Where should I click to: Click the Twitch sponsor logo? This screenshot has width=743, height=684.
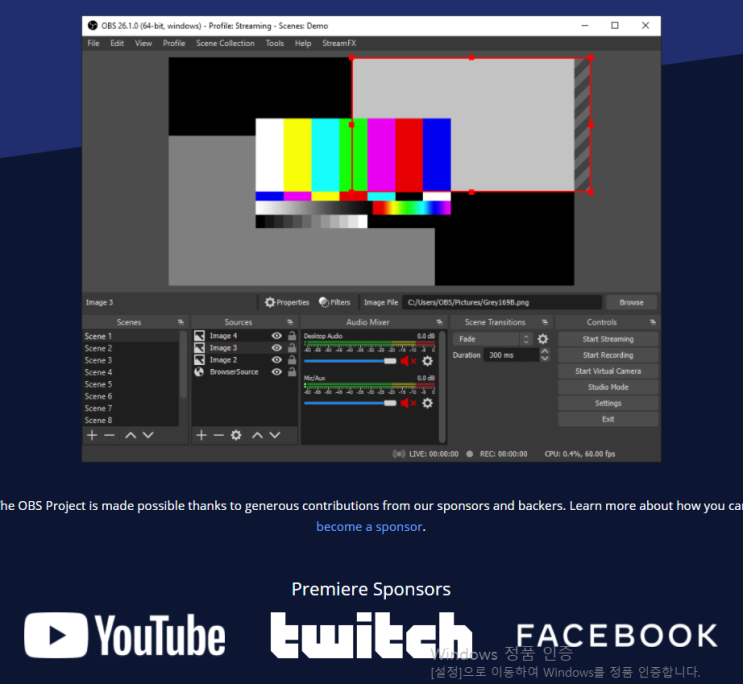coord(372,635)
